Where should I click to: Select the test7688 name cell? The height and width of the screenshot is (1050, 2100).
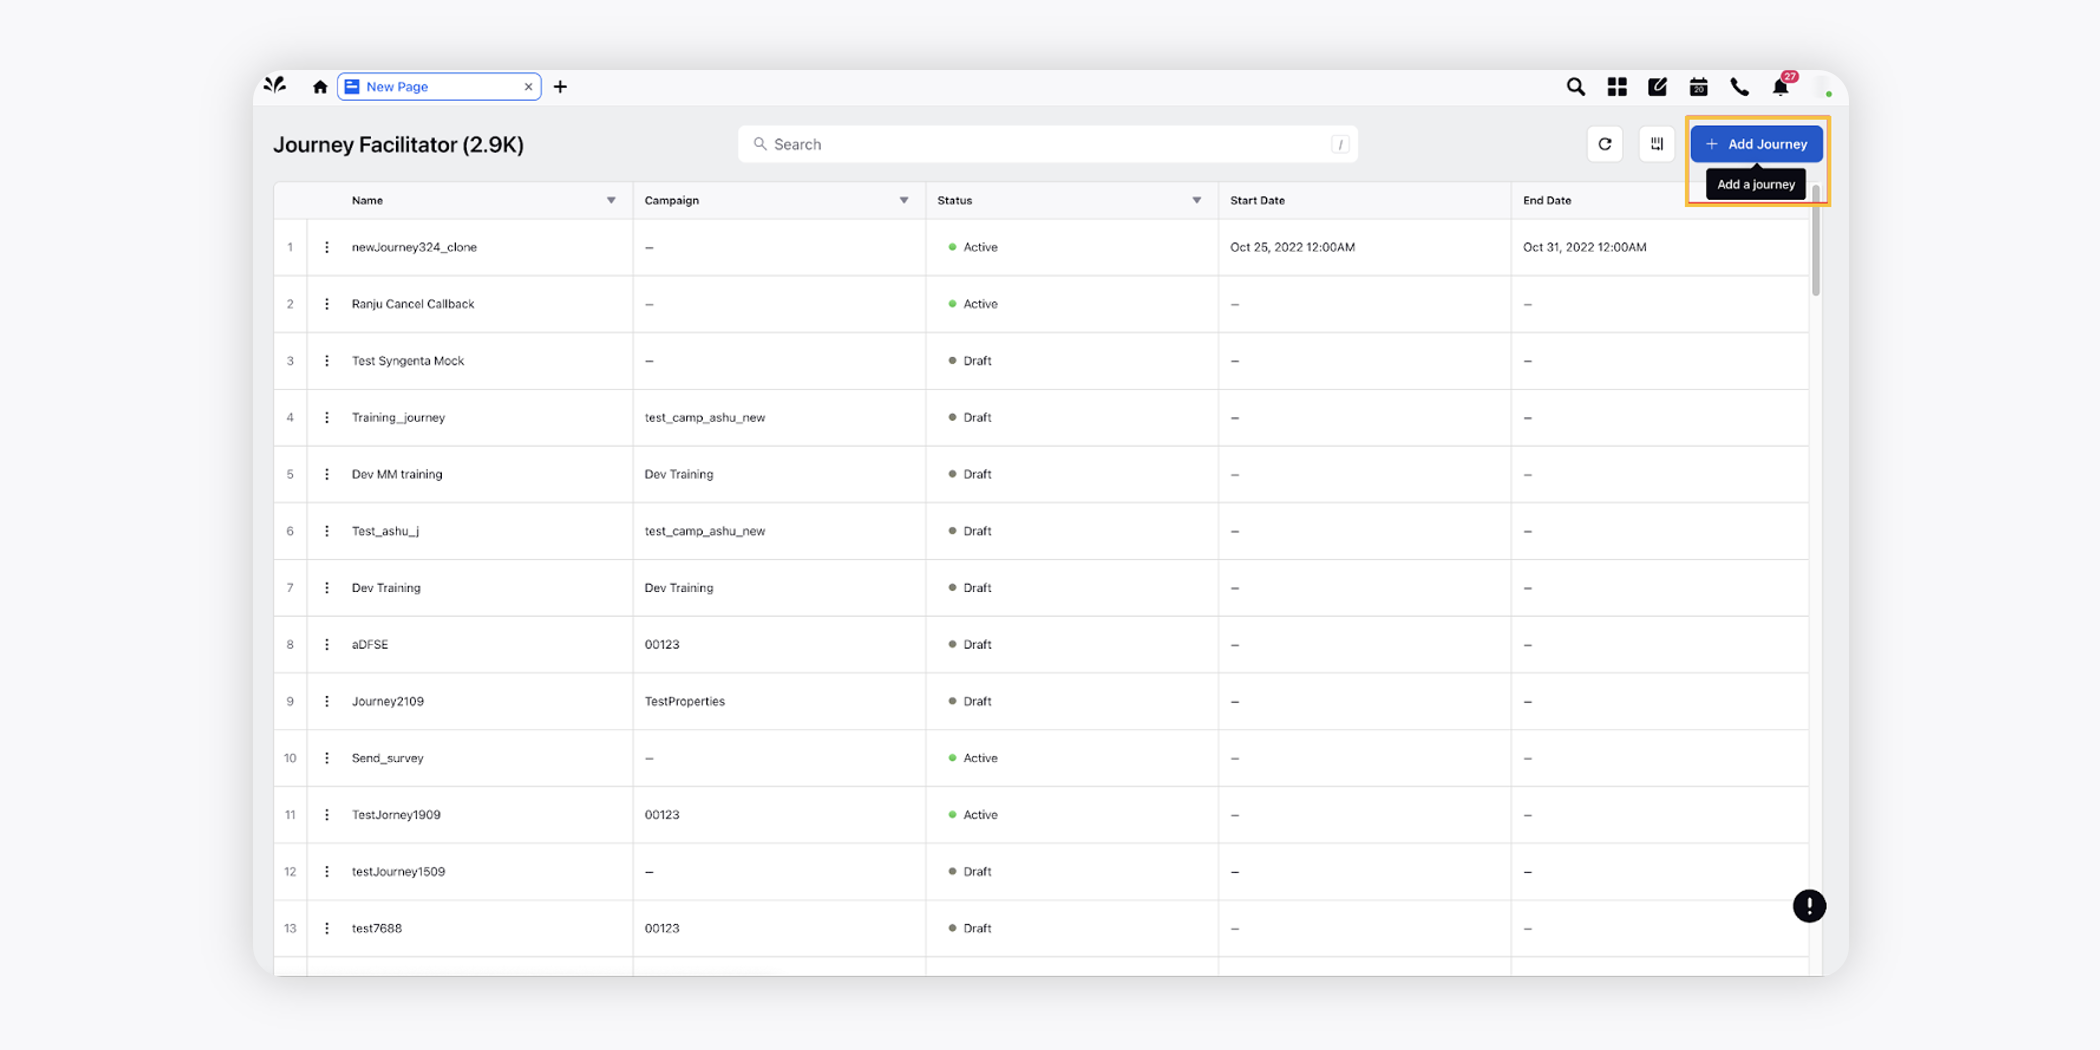(x=377, y=928)
